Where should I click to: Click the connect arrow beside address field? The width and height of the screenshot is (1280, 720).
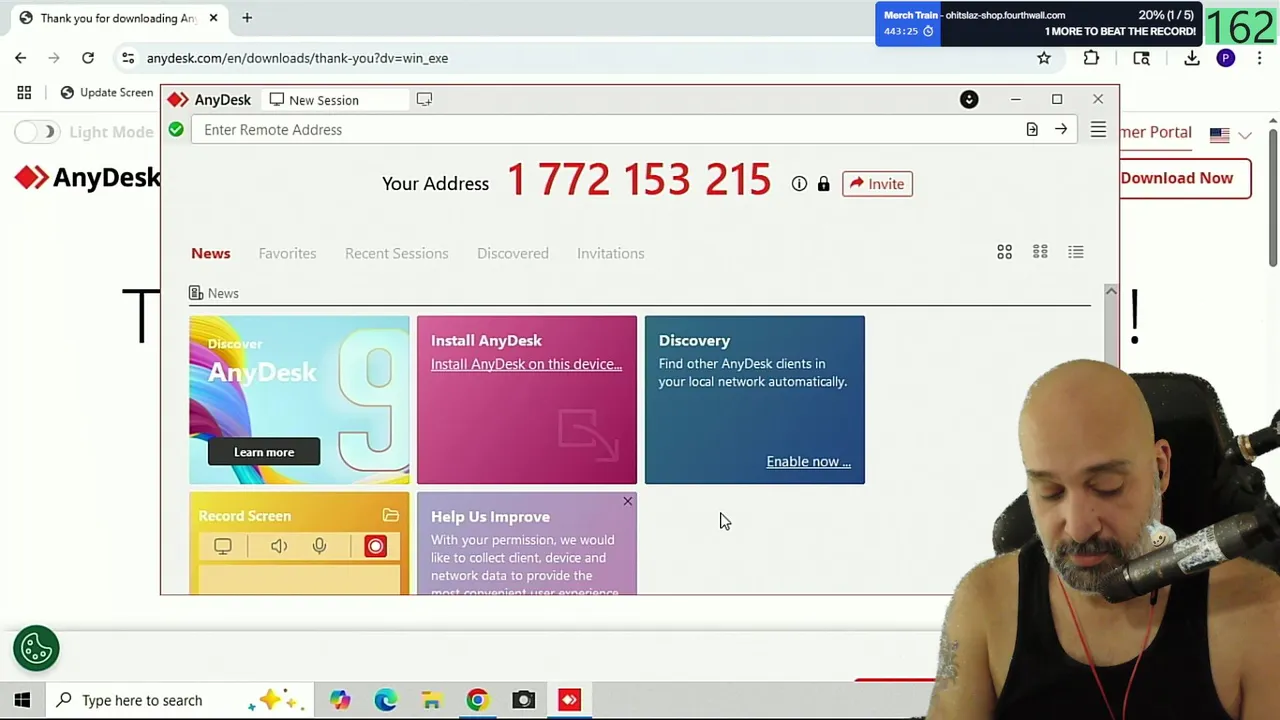(x=1061, y=129)
